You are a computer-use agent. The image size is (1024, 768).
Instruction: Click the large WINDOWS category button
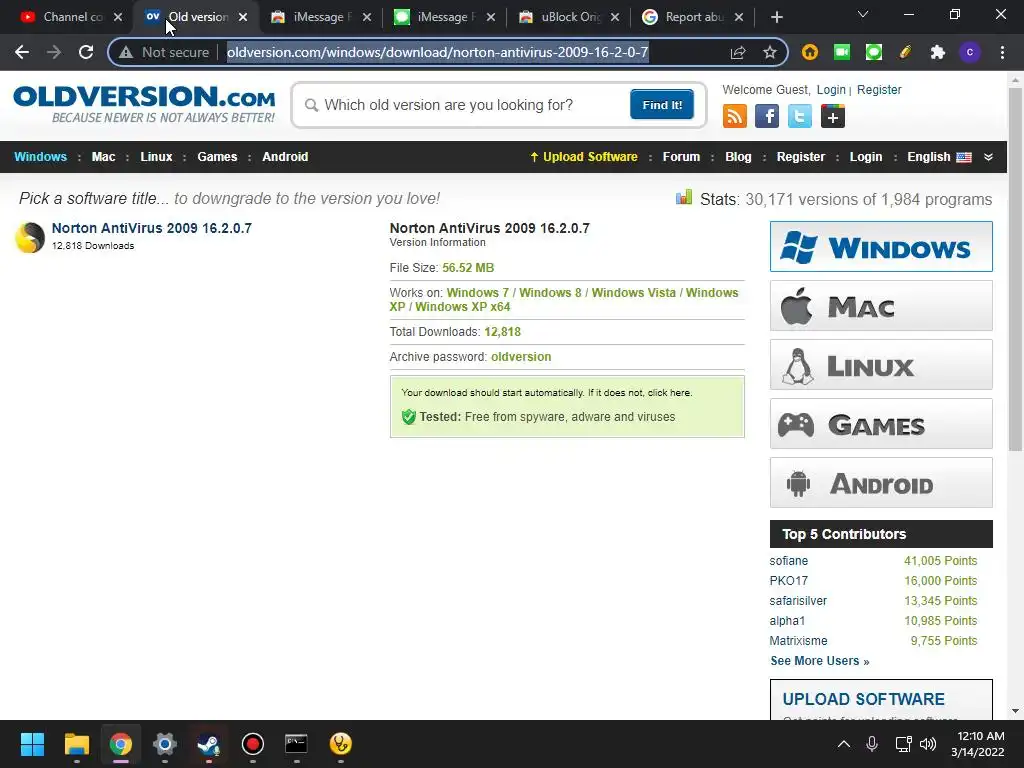[x=881, y=246]
